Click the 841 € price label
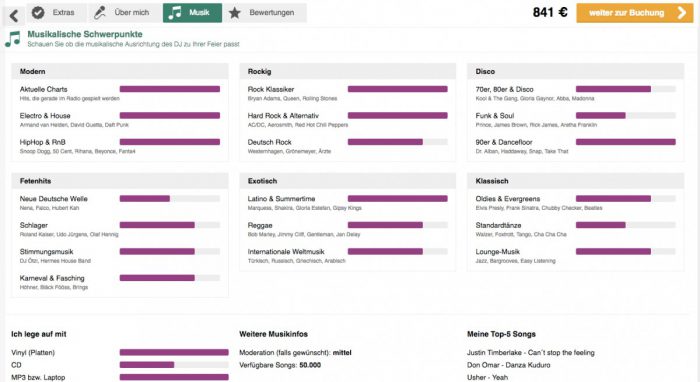Viewport: 700px width, 382px height. coord(550,12)
